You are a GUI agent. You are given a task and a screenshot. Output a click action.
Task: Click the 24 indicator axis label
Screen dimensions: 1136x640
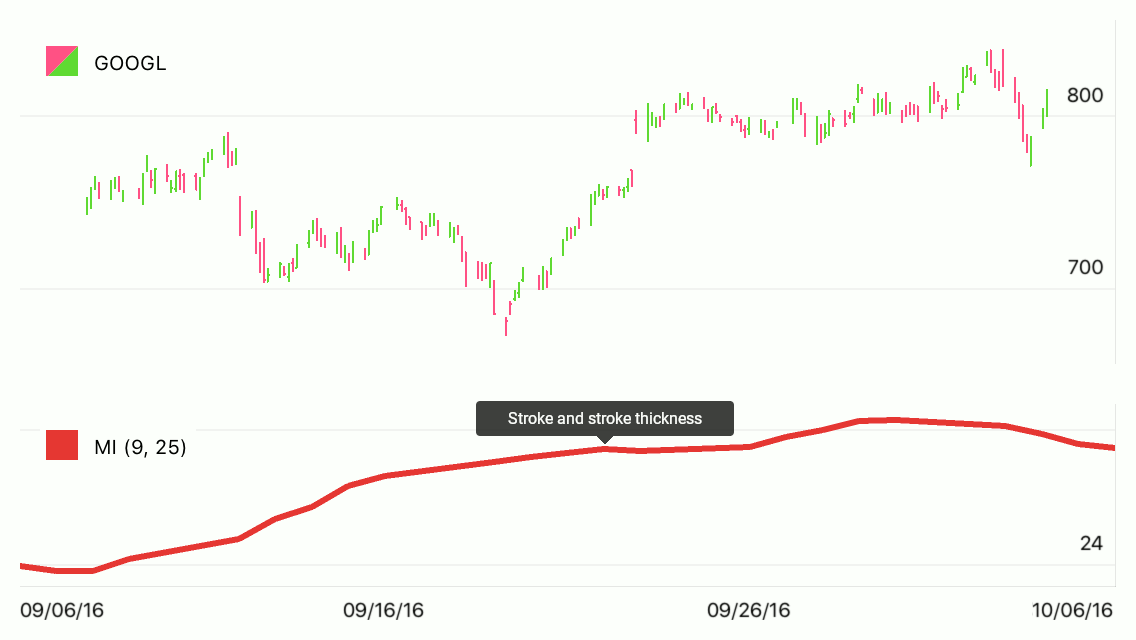tap(1091, 544)
